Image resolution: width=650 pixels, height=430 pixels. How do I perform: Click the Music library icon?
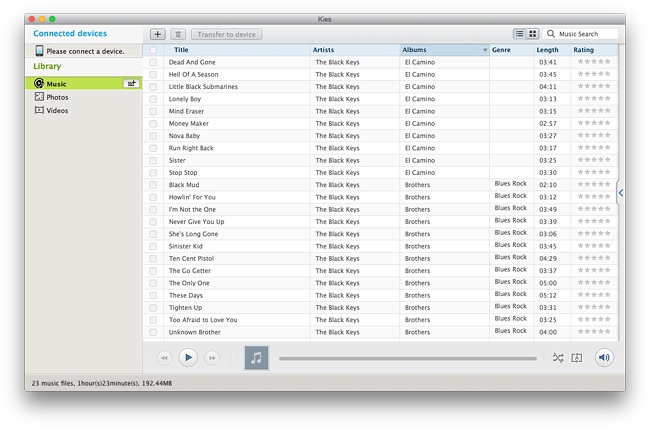[x=39, y=83]
